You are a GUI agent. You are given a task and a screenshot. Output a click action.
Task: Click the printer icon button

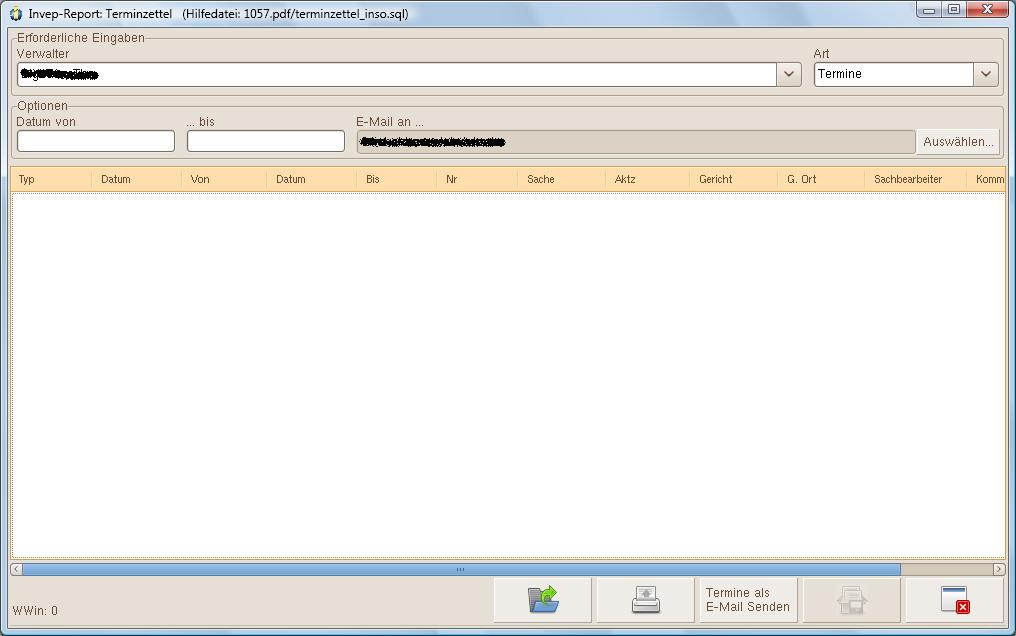645,600
